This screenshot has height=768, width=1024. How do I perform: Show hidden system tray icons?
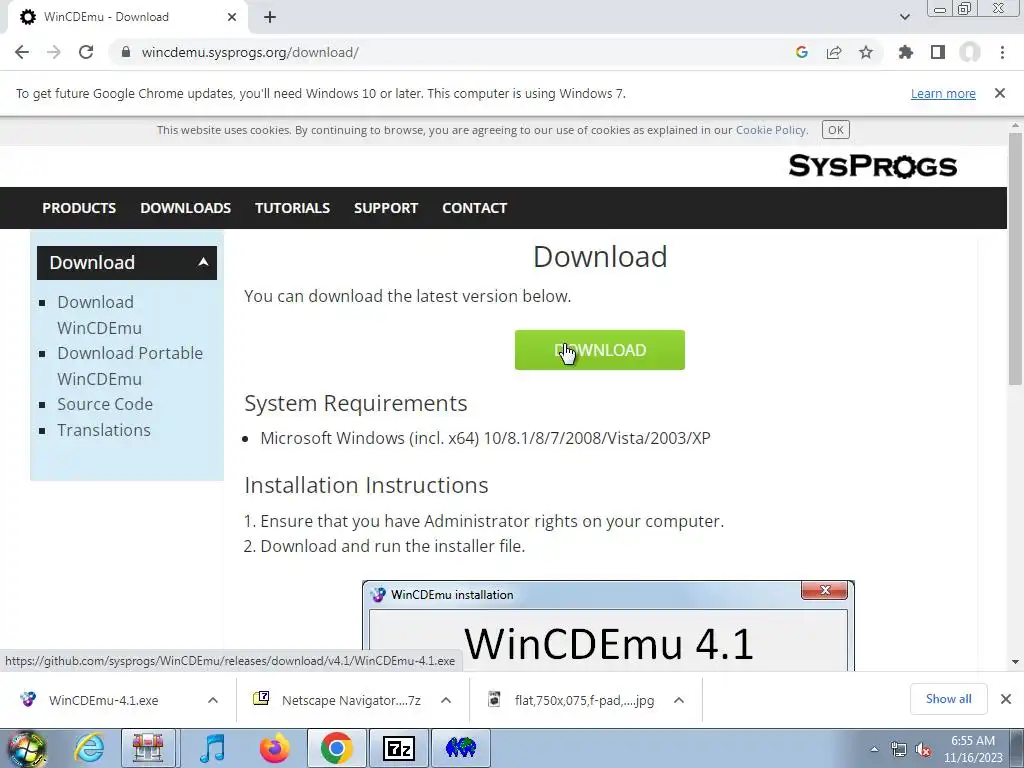point(874,750)
